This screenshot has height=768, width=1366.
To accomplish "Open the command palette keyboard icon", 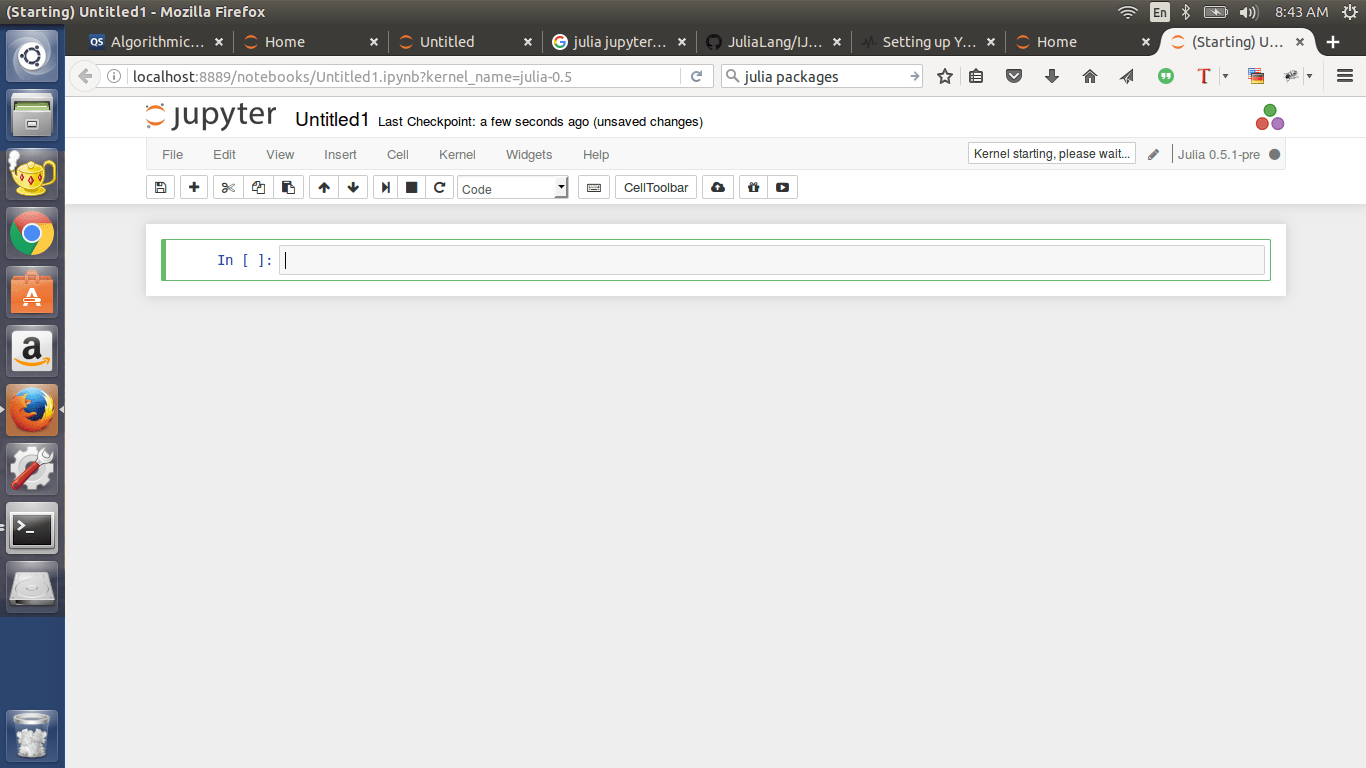I will [594, 187].
